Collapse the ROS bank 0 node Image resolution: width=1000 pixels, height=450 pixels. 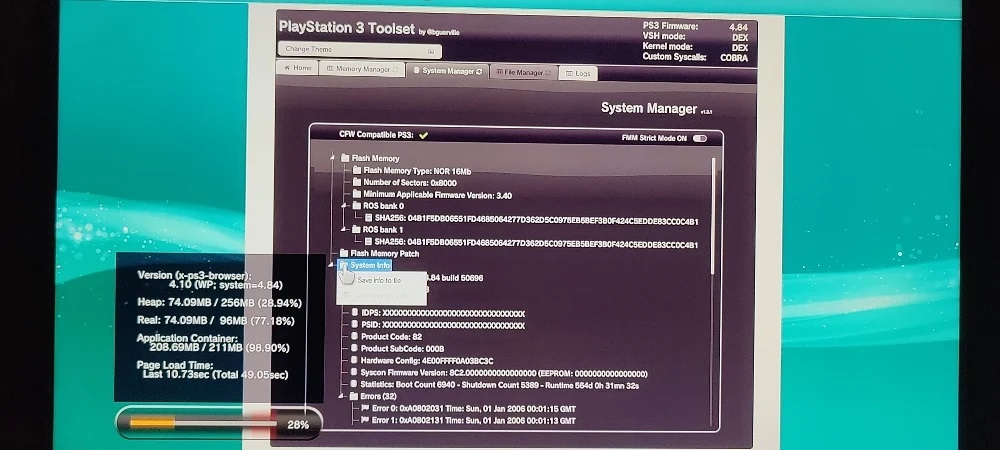344,206
